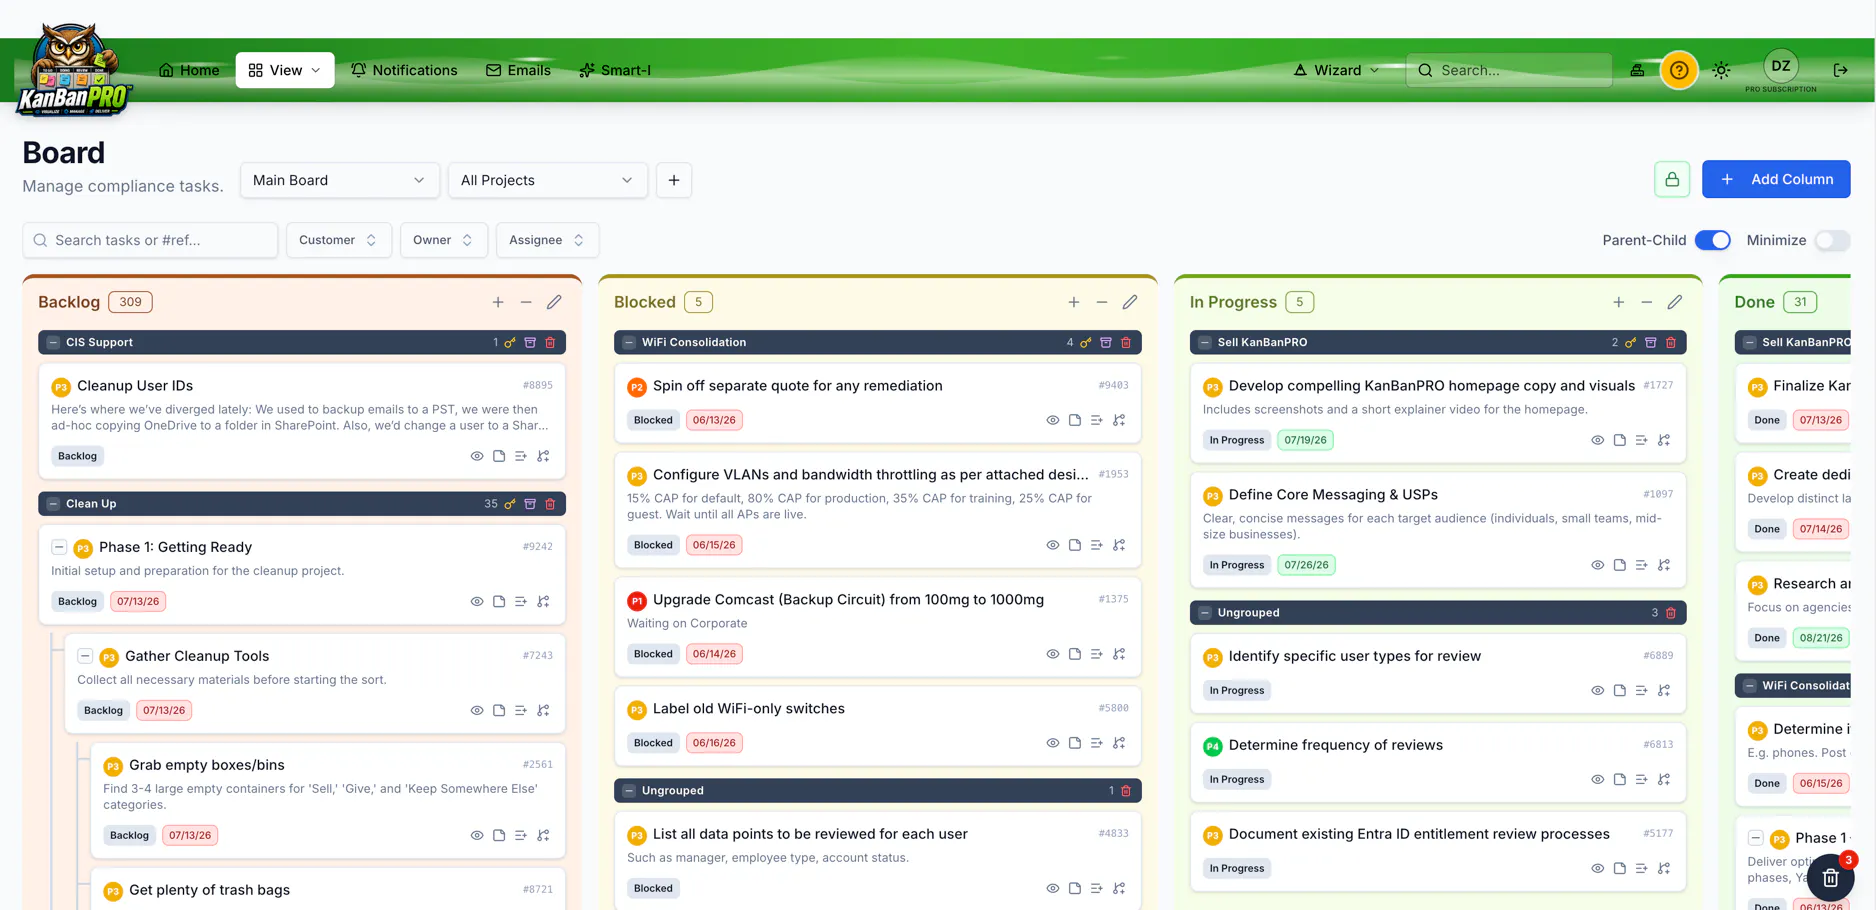Open the All Projects dropdown
The height and width of the screenshot is (910, 1876).
[x=547, y=180]
